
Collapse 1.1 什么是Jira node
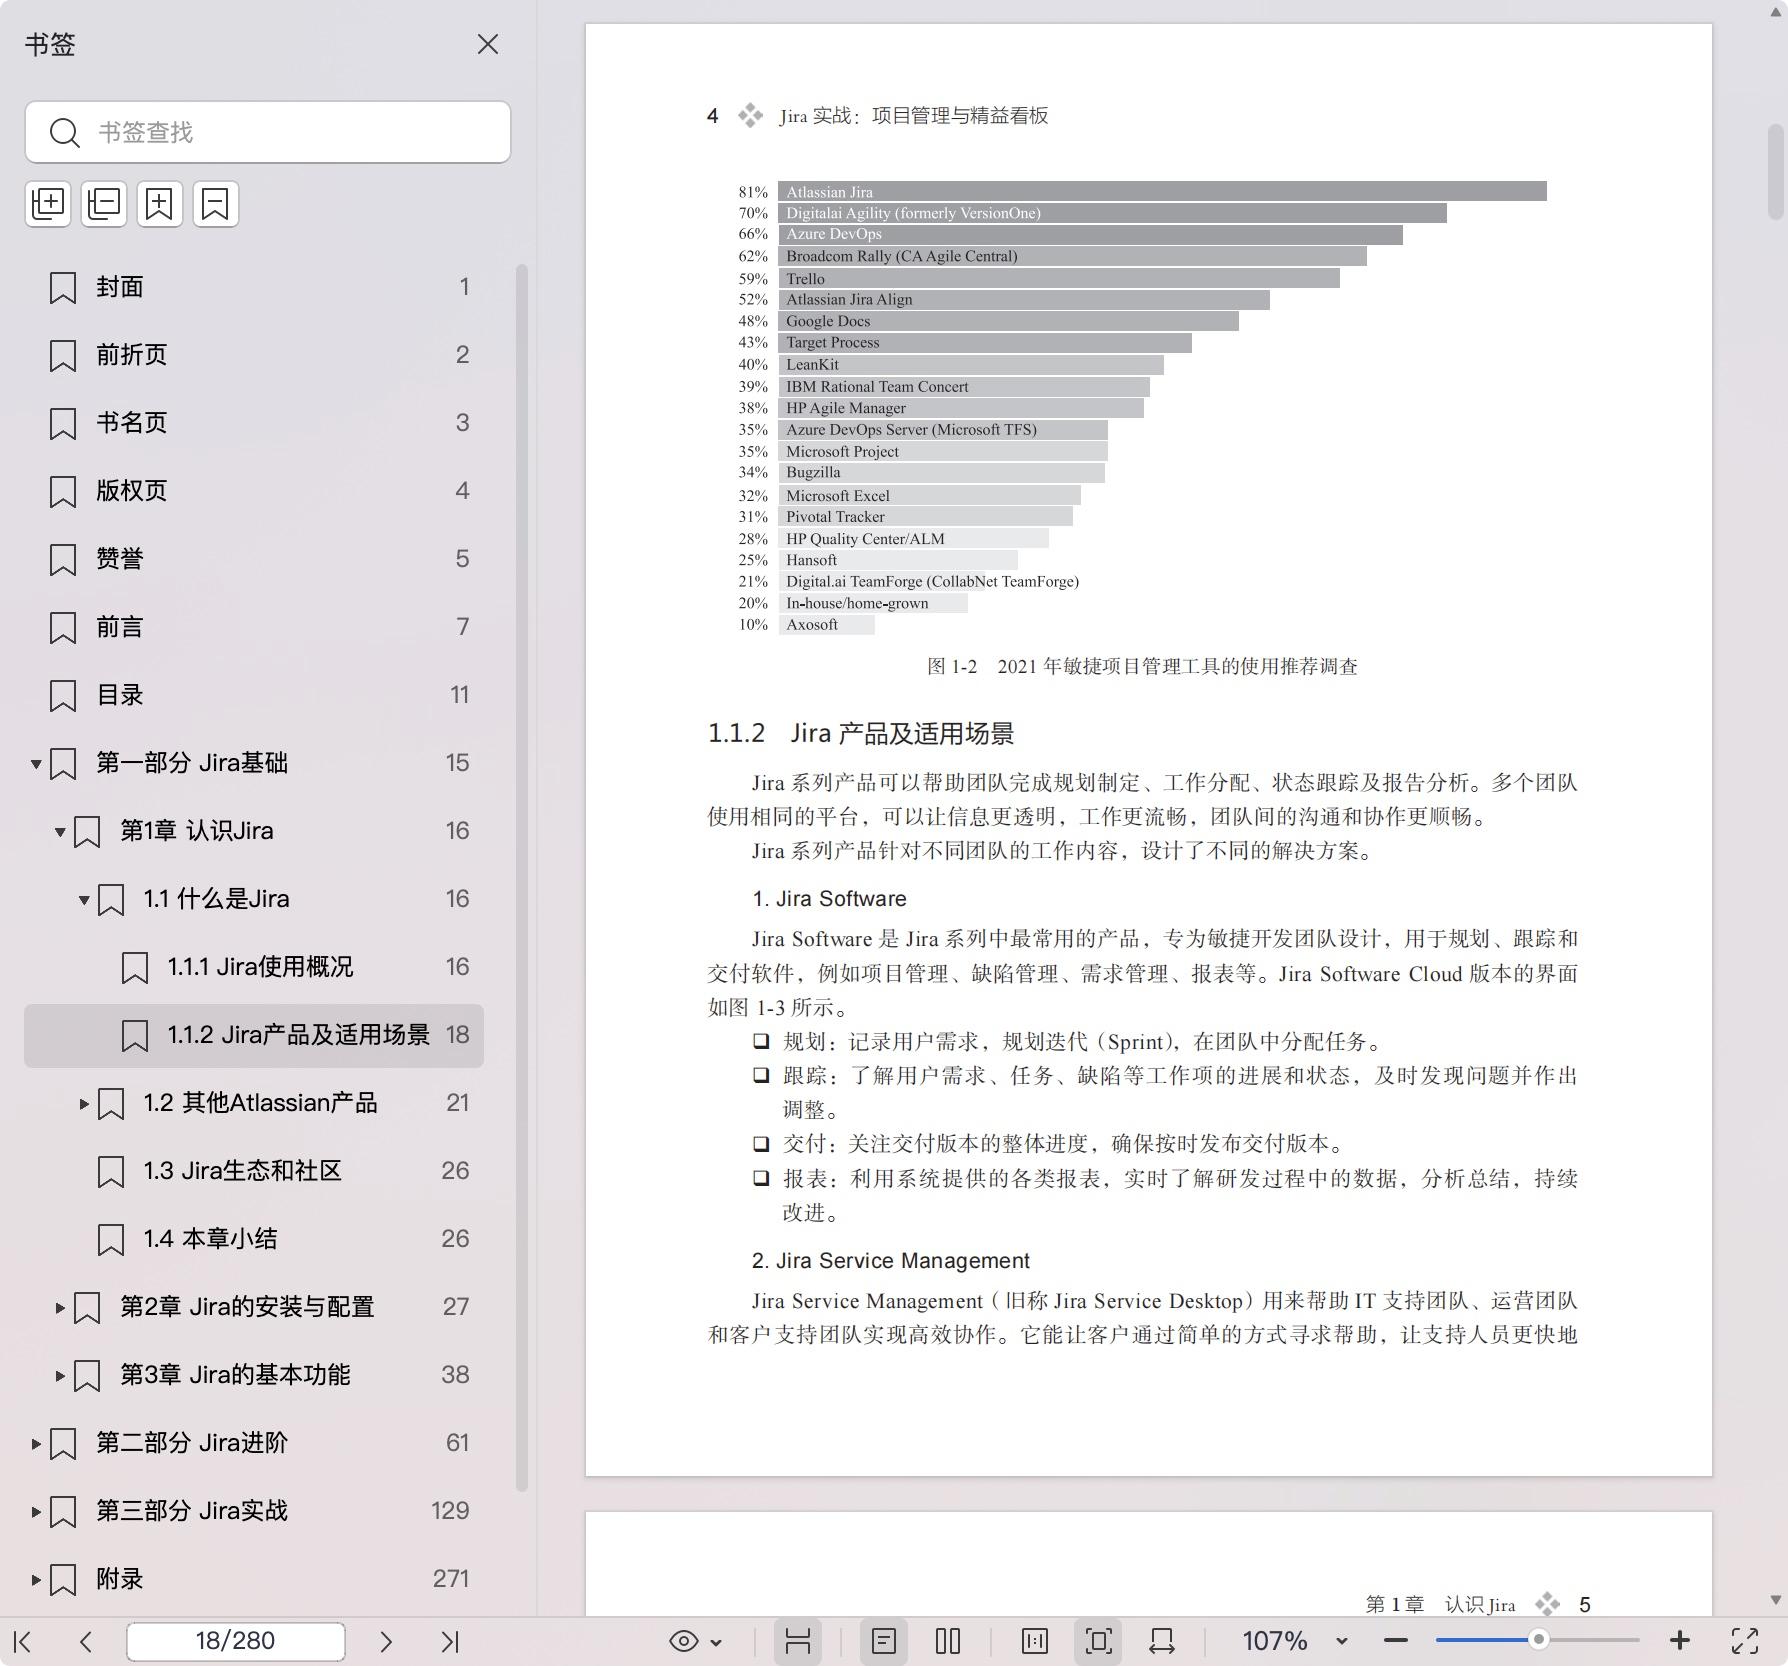84,900
